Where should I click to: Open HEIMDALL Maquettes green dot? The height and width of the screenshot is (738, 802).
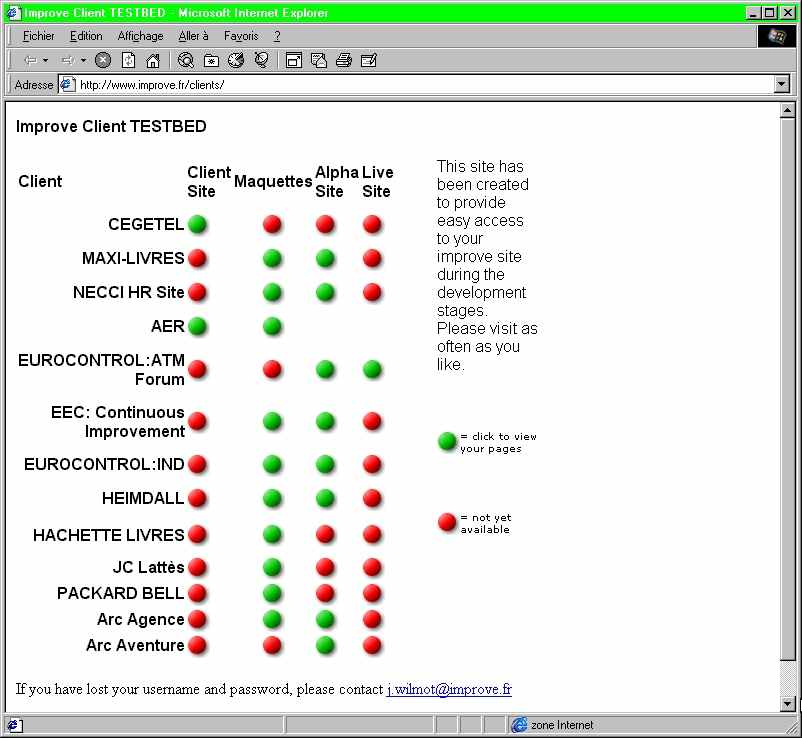click(x=272, y=498)
